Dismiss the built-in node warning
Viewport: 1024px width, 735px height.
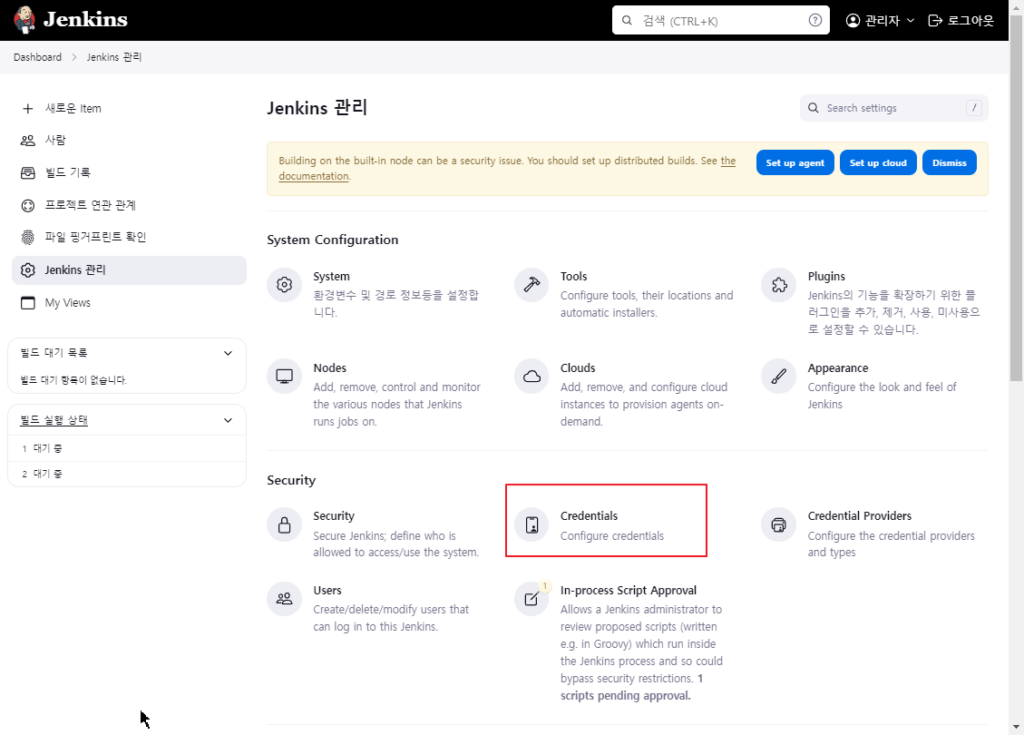click(949, 163)
